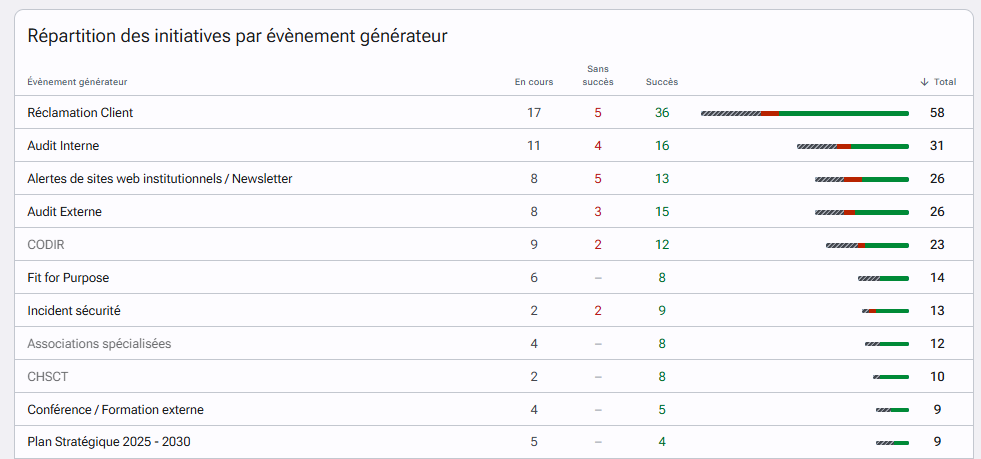Viewport: 981px width, 459px height.
Task: Click the total 14 for Fit for Purpose
Action: 937,278
